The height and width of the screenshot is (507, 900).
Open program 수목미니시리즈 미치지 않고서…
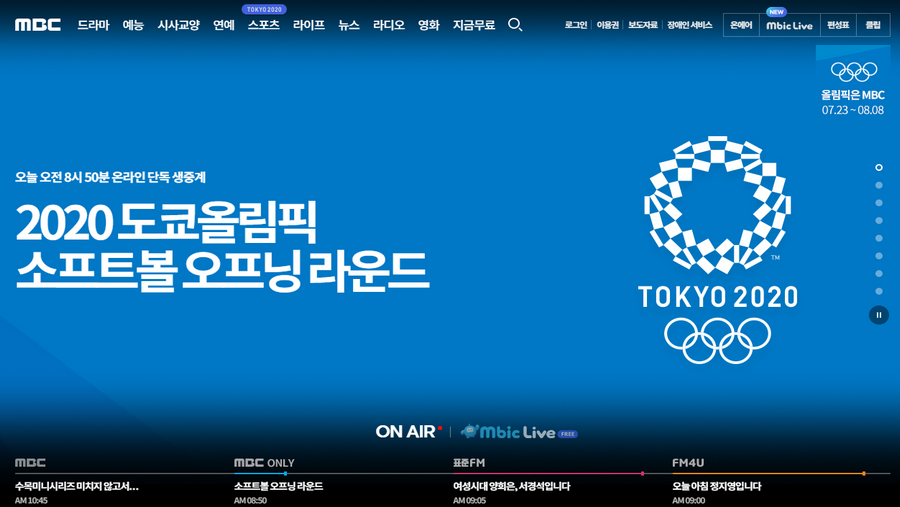77,486
